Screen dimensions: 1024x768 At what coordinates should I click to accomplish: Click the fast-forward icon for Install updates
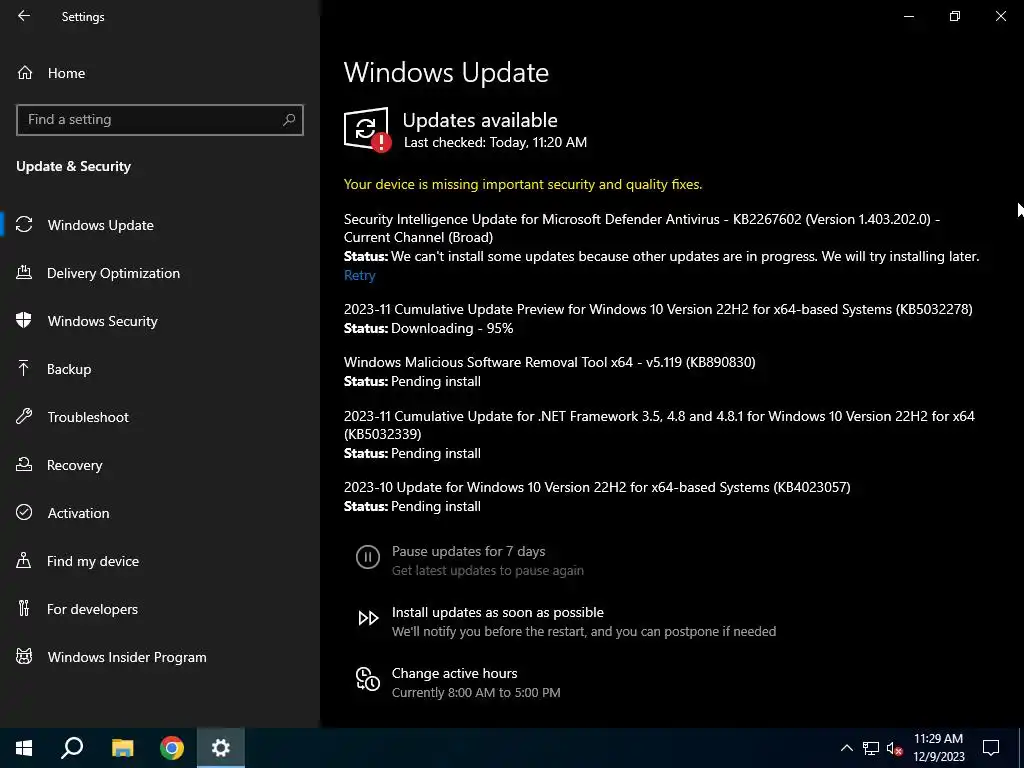point(368,618)
